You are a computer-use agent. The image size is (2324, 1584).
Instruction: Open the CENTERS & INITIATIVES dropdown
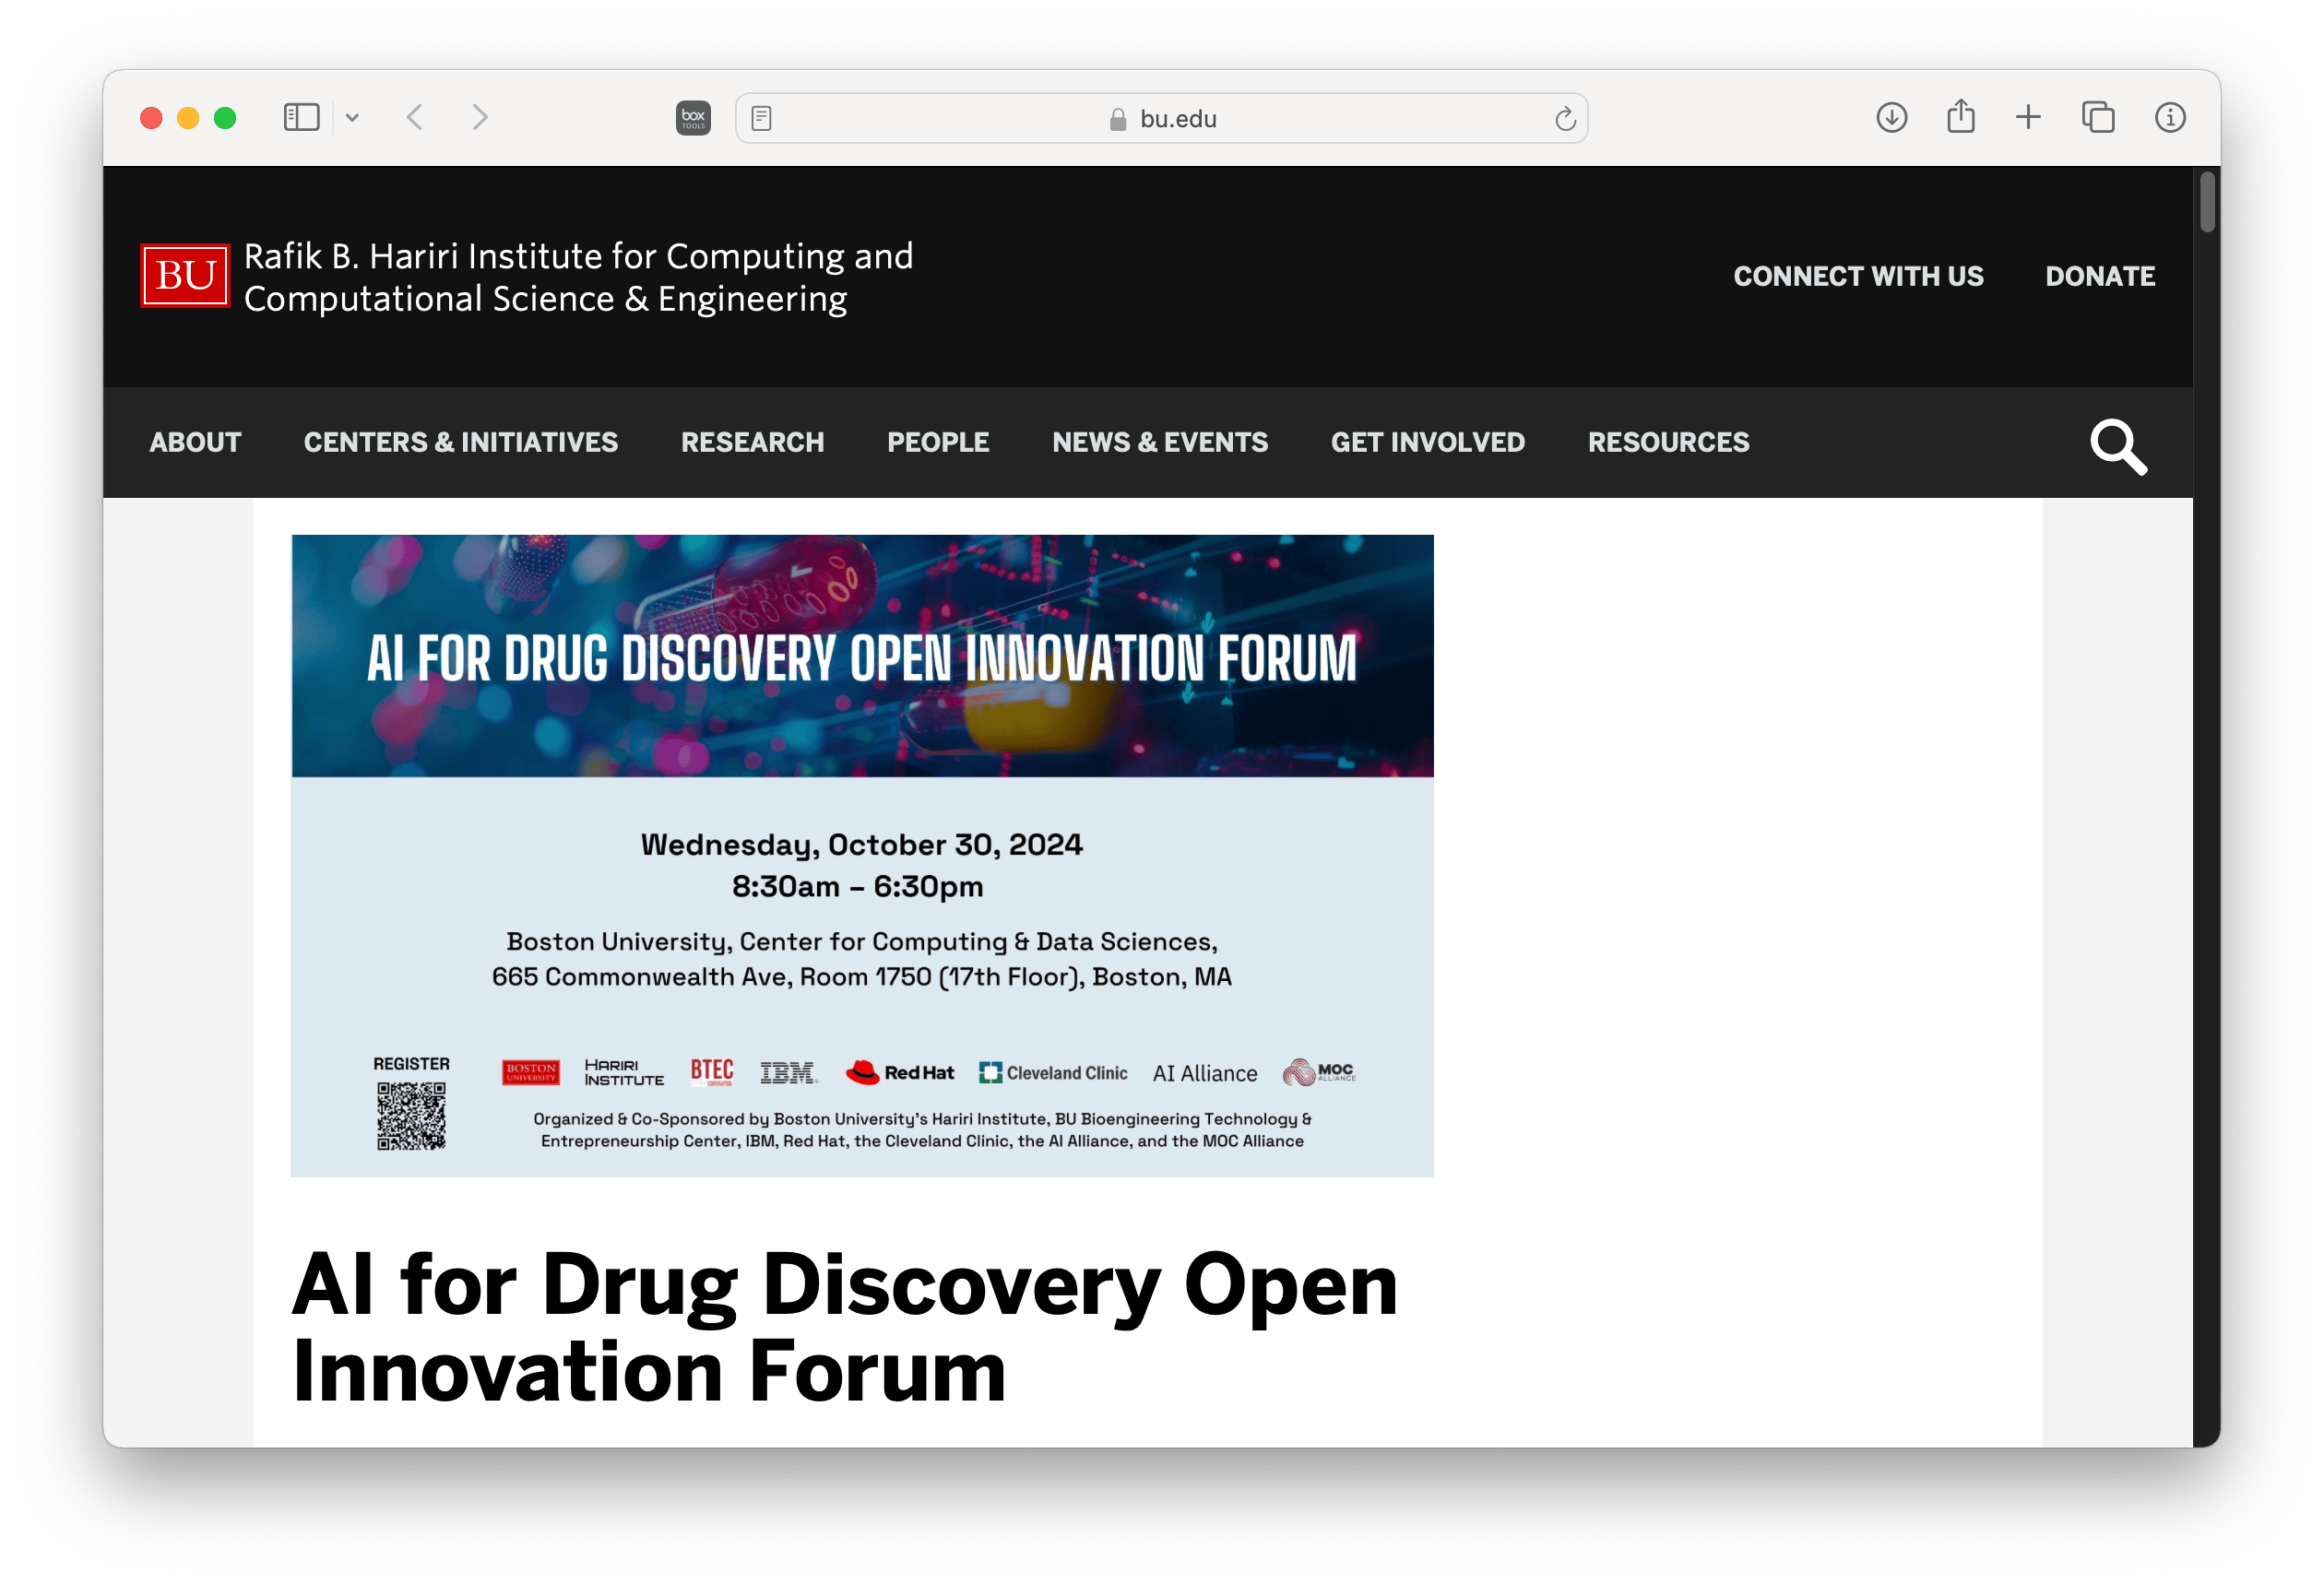coord(461,442)
